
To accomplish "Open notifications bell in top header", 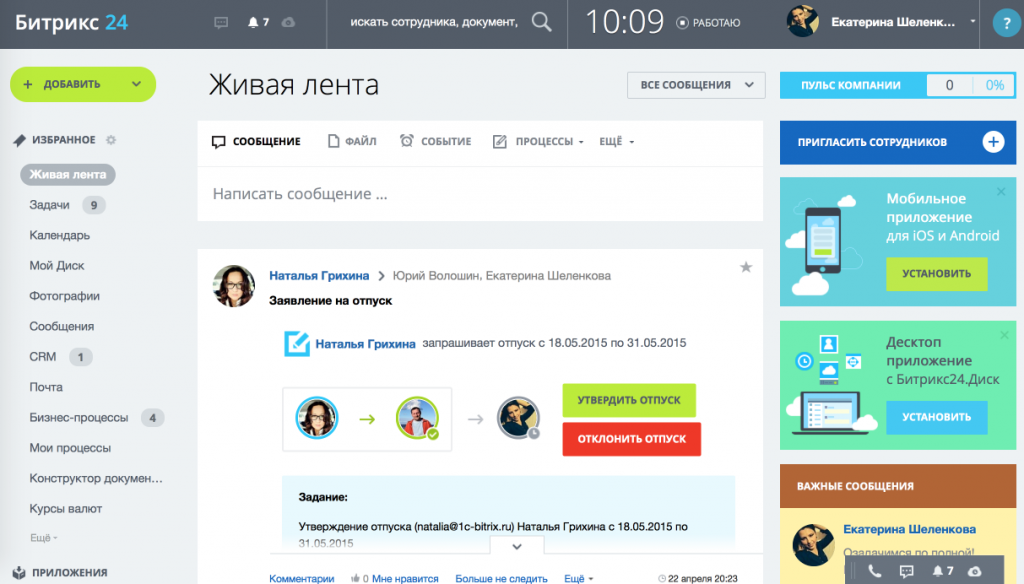I will [253, 23].
